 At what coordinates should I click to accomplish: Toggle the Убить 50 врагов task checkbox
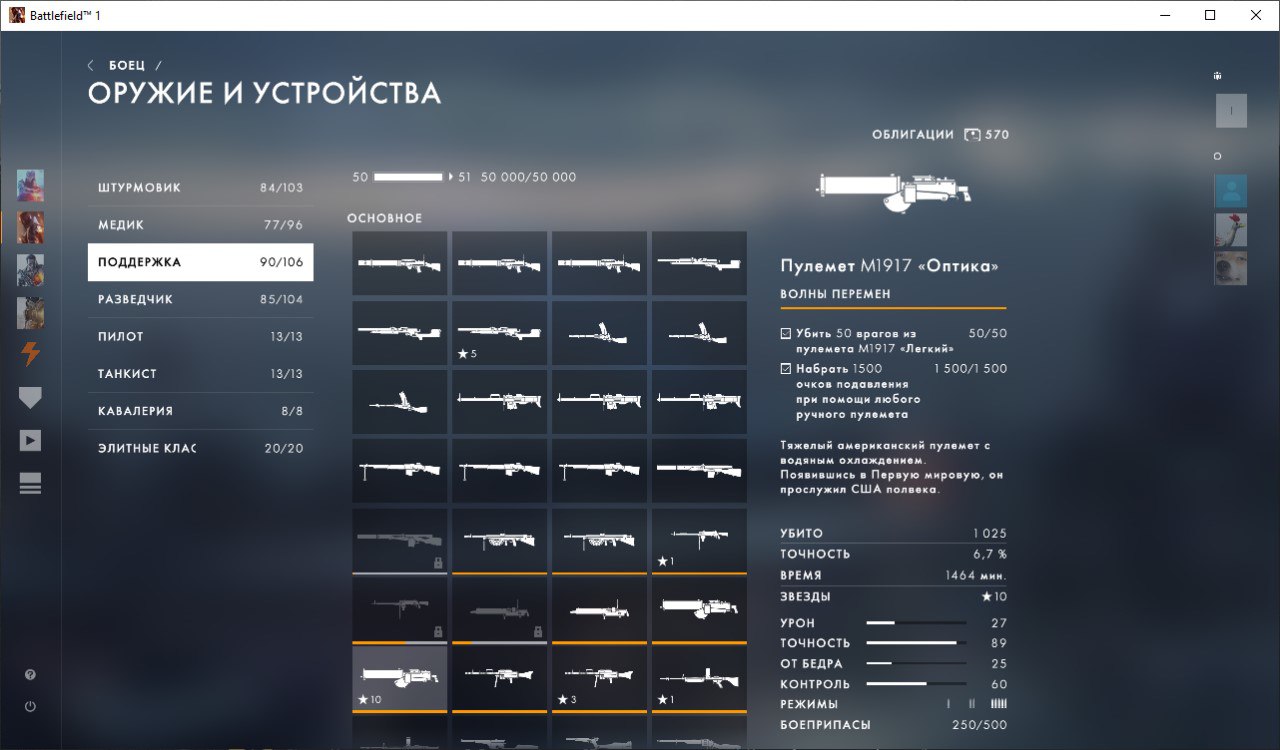pyautogui.click(x=786, y=333)
